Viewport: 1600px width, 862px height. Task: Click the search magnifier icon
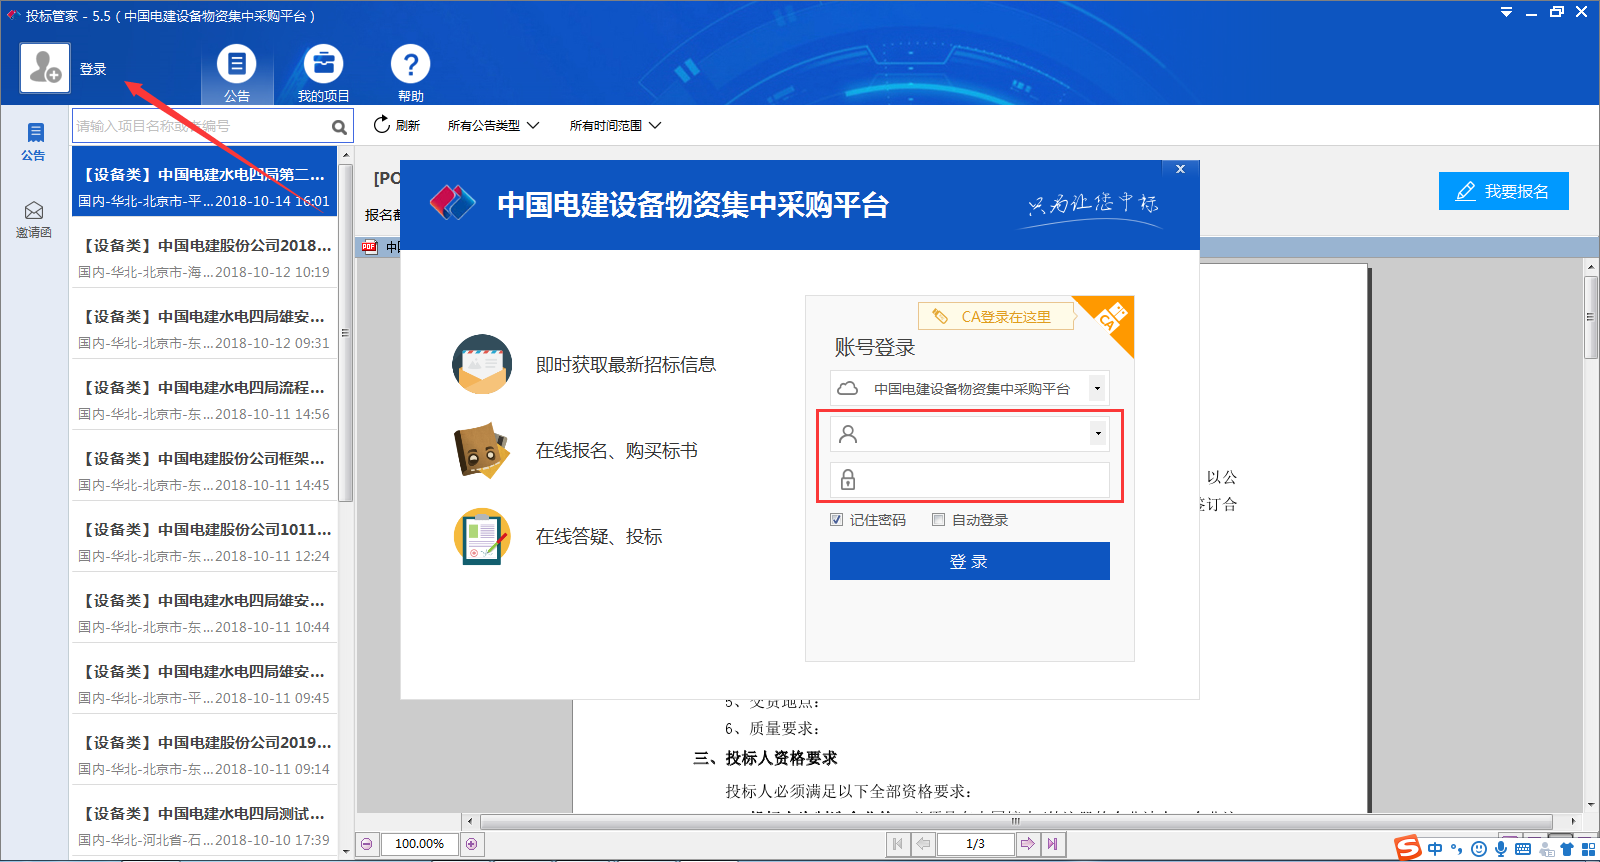[x=340, y=127]
